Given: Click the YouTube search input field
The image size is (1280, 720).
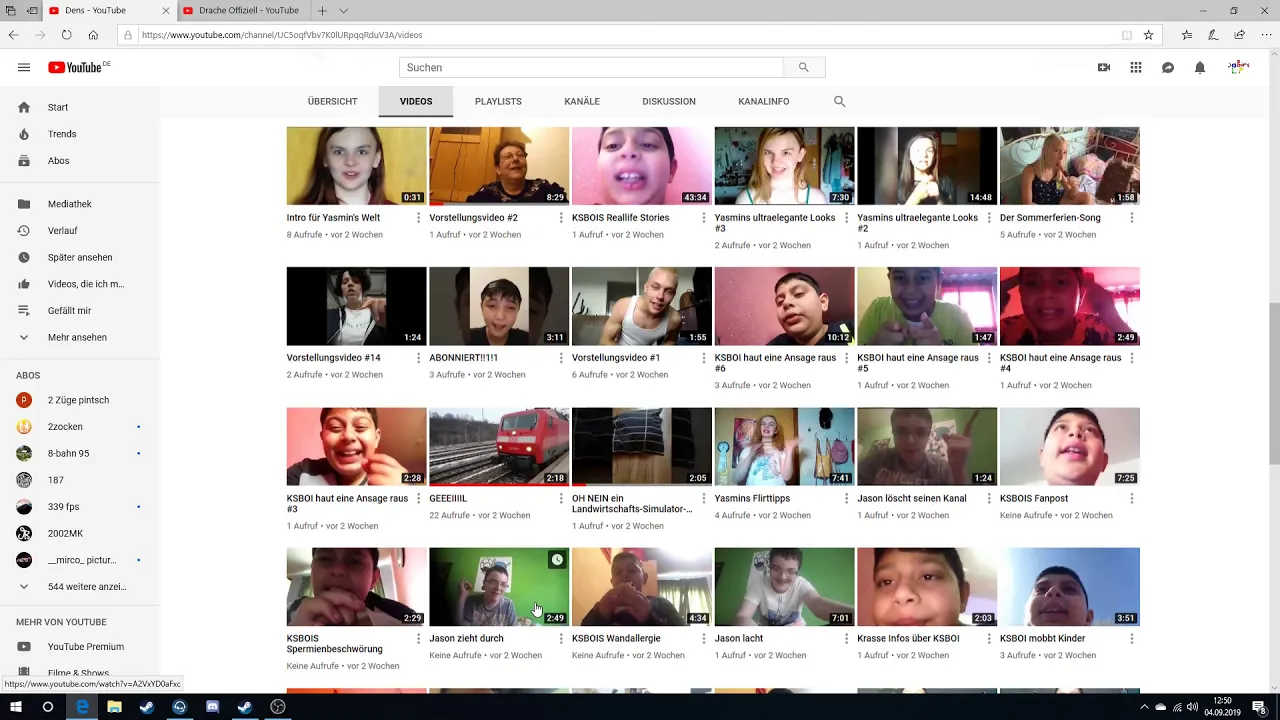Looking at the screenshot, I should click(x=591, y=67).
